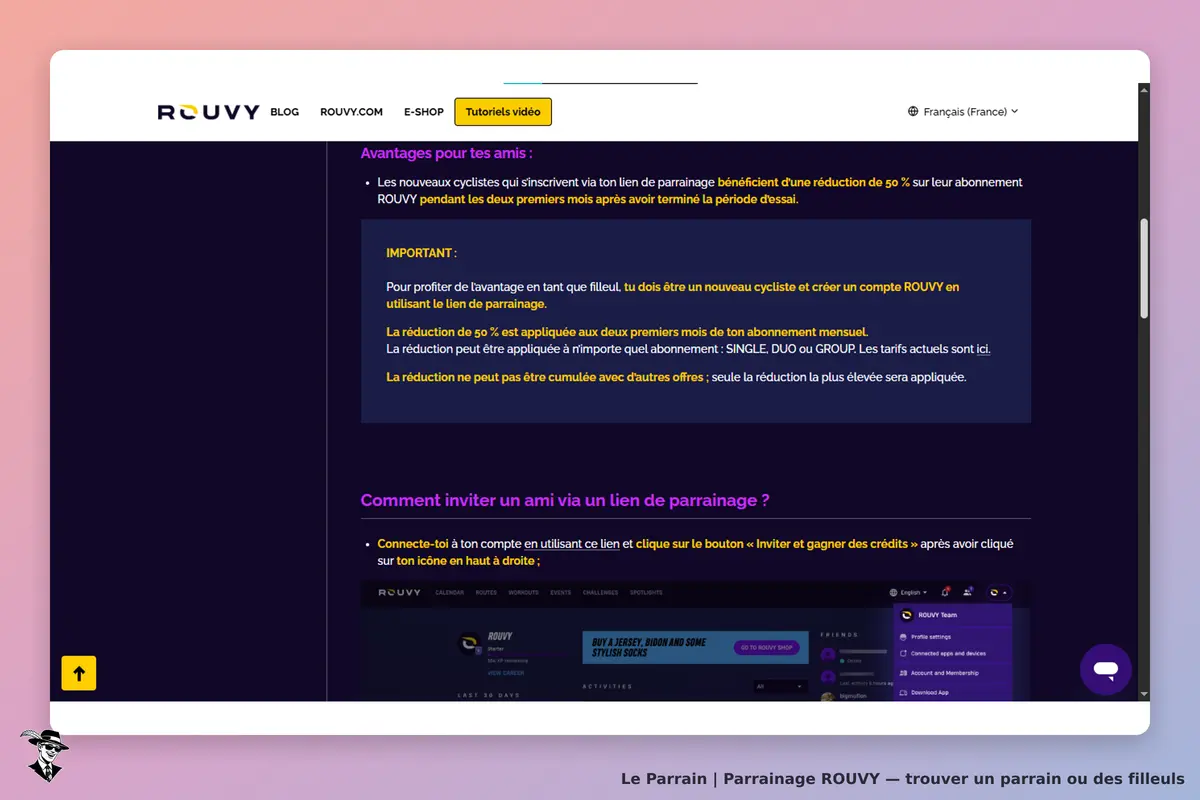Image resolution: width=1200 pixels, height=800 pixels.
Task: Expand the Français (France) language dropdown
Action: pos(963,112)
